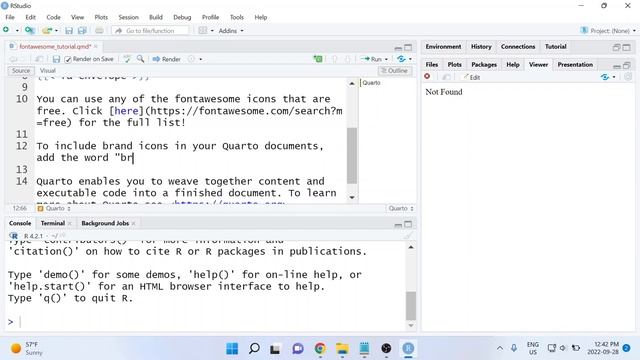Click the Print icon in main toolbar
Image resolution: width=640 pixels, height=360 pixels.
[x=99, y=31]
